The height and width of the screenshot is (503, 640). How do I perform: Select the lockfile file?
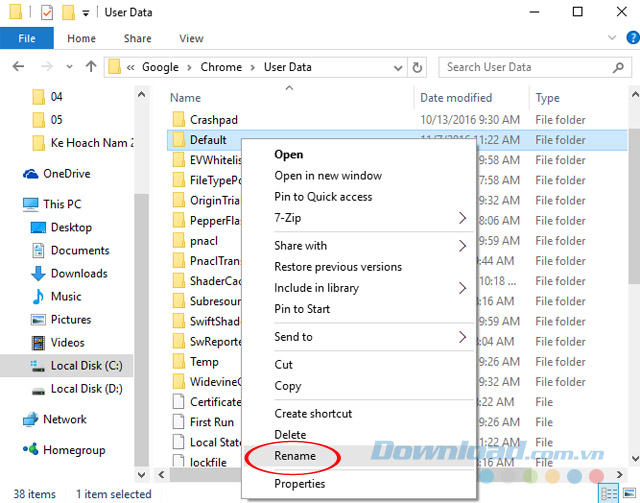pos(208,463)
